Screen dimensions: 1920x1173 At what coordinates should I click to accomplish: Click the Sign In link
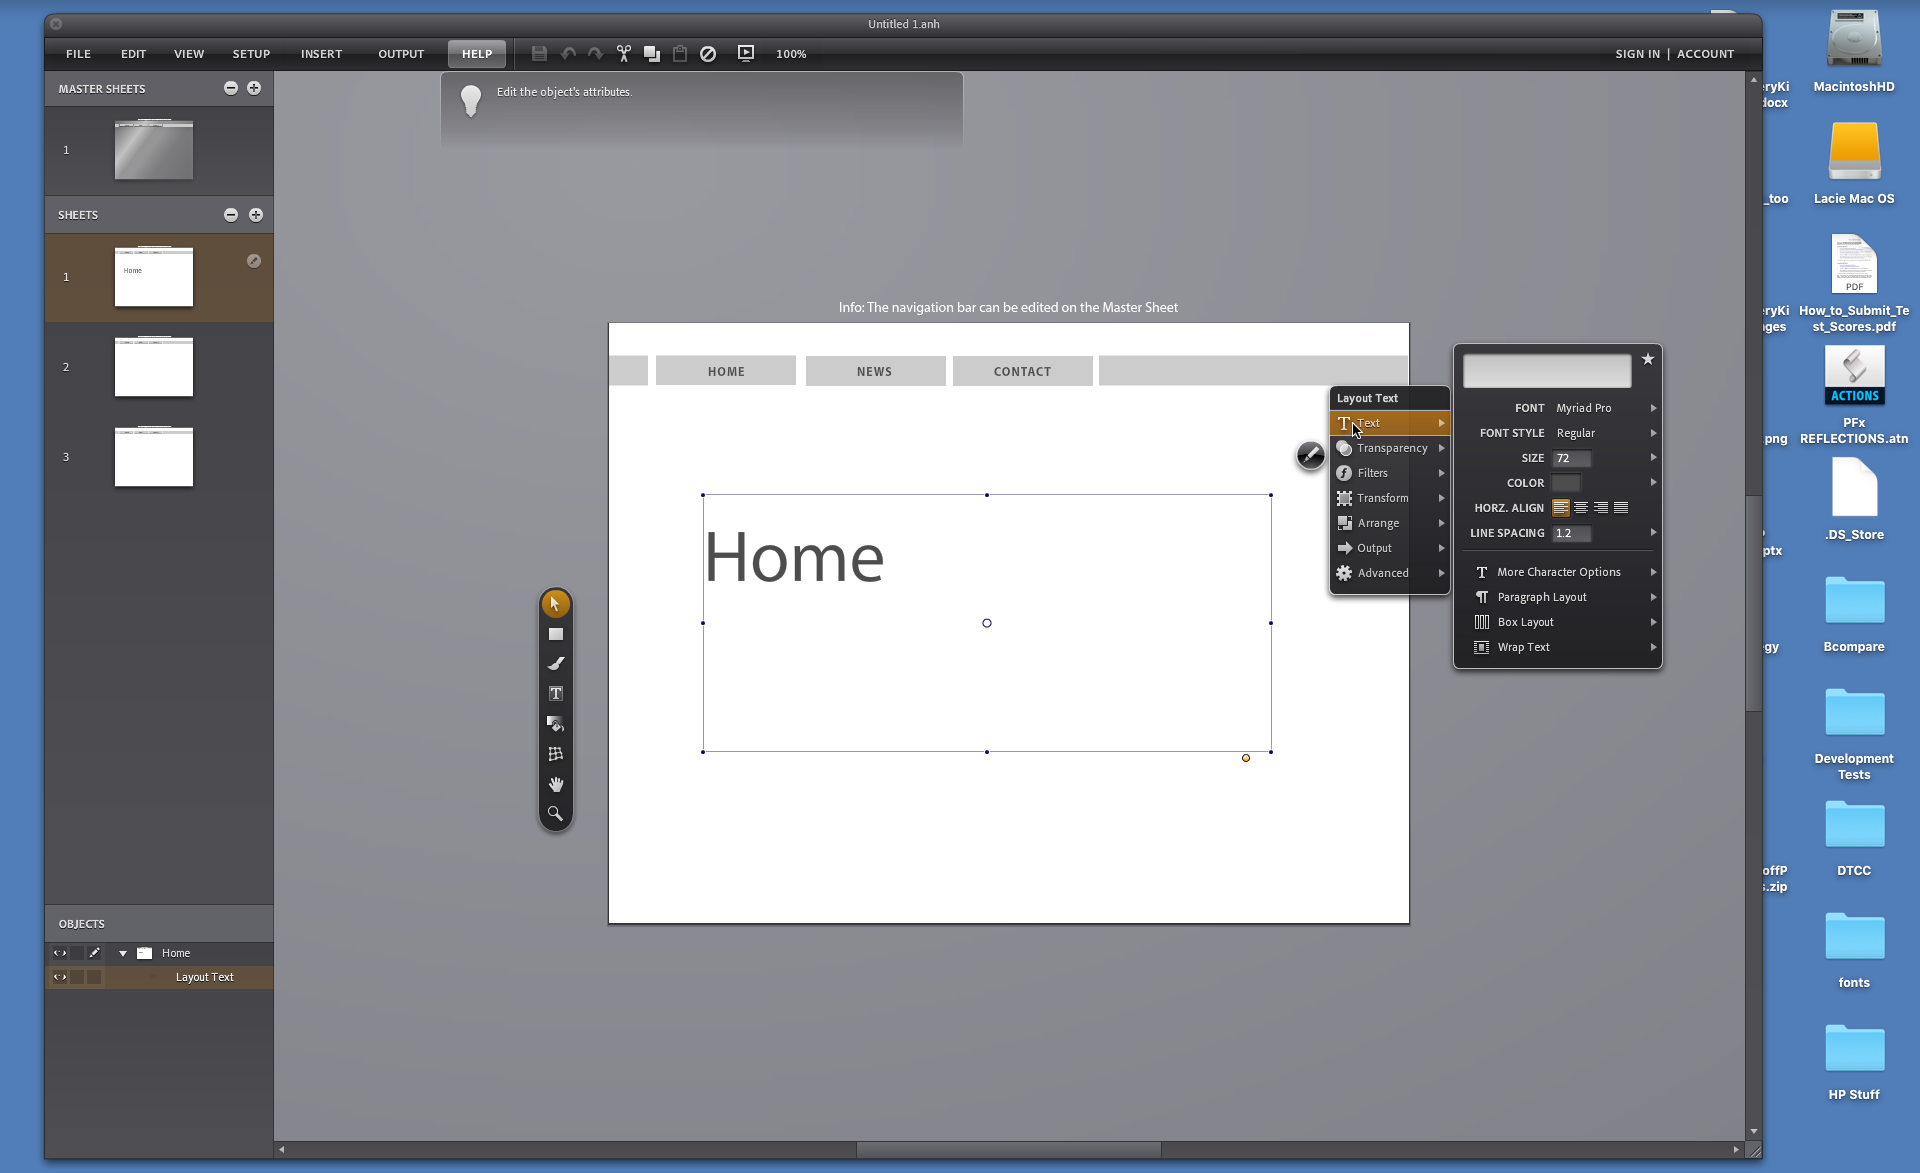(1637, 54)
